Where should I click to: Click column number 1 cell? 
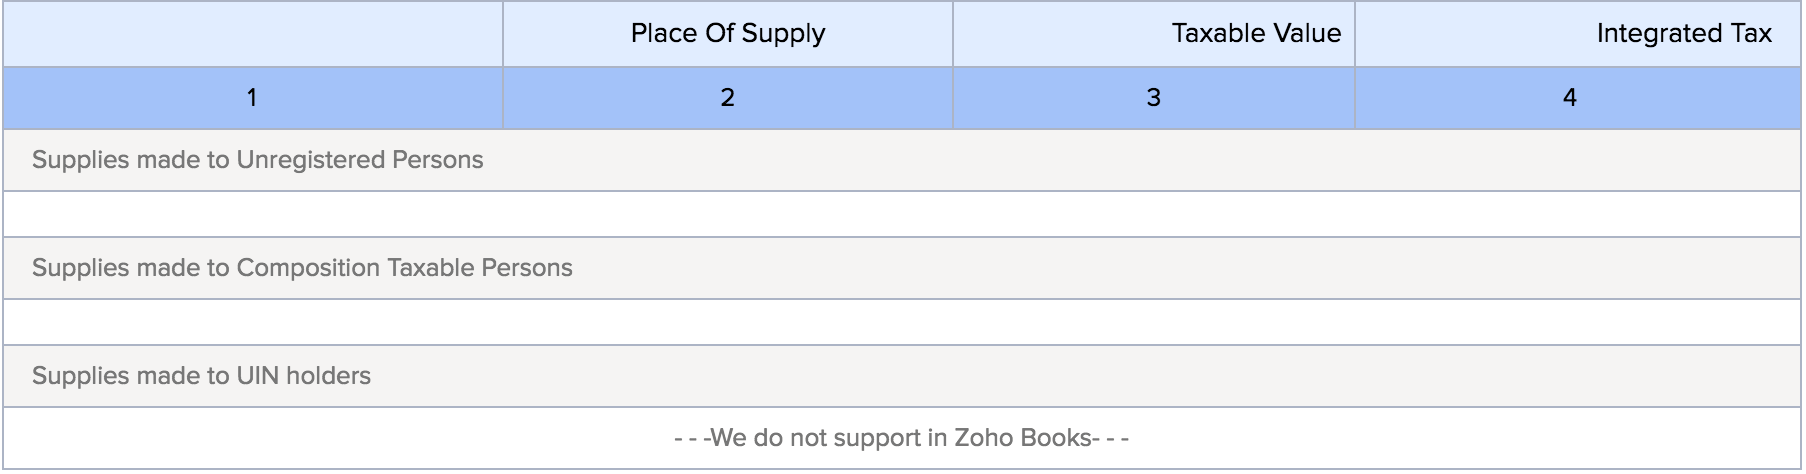(x=252, y=97)
